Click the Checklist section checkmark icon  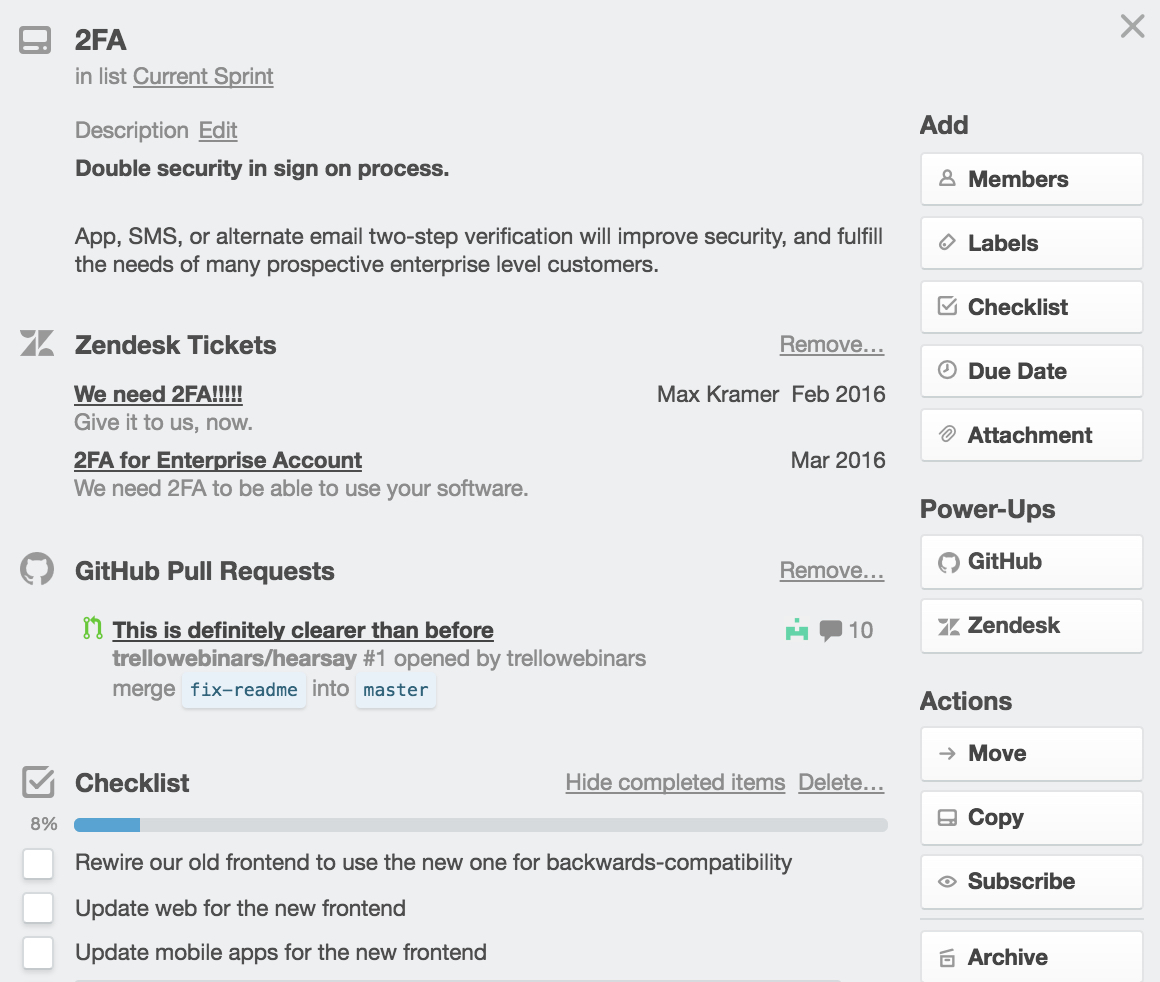(38, 782)
